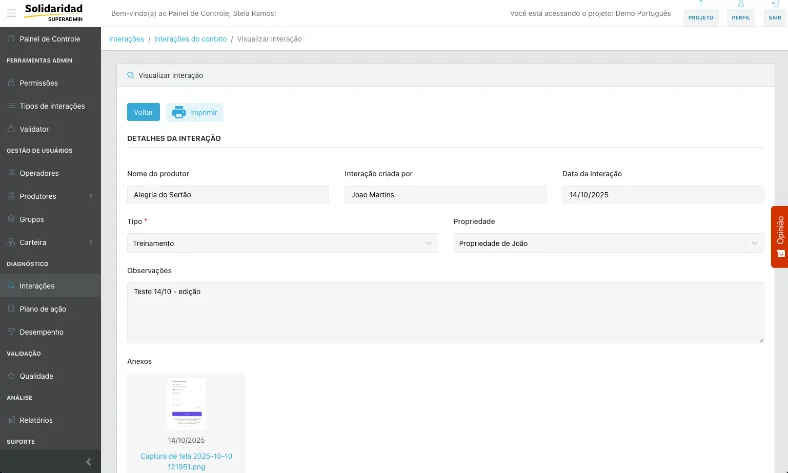The width and height of the screenshot is (788, 473).
Task: Open the attached screenshot thumbnail
Action: (186, 404)
